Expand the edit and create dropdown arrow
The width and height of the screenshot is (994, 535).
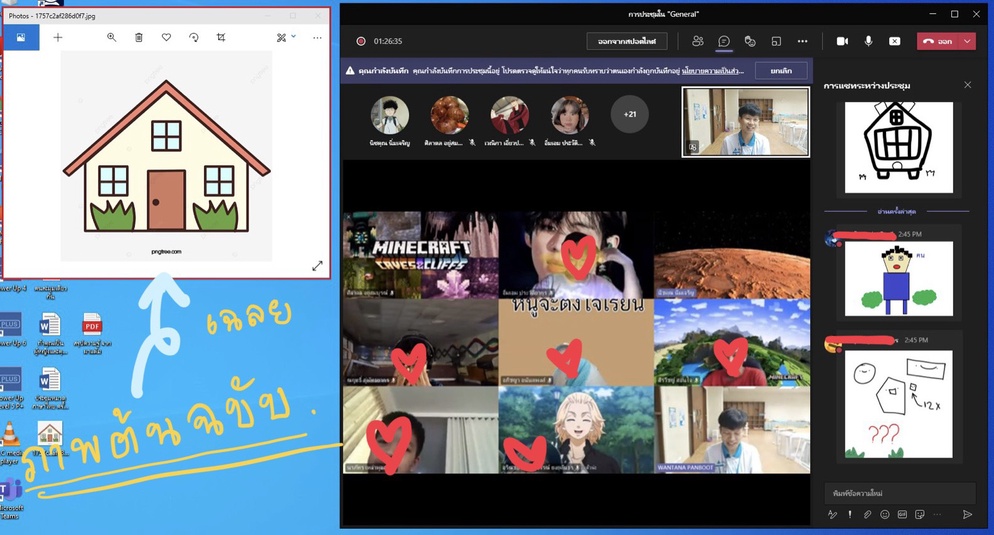coord(294,37)
